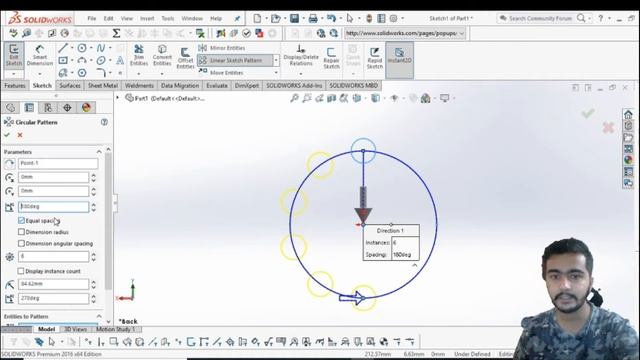Click the Exit Sketch button
The image size is (640, 360).
click(13, 55)
